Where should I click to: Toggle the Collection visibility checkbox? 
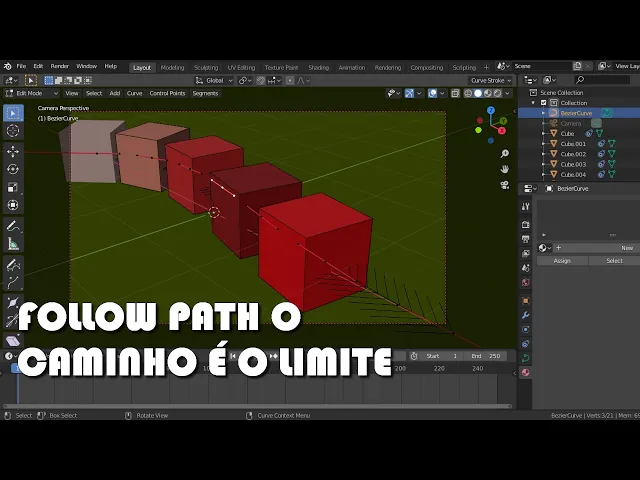click(544, 103)
